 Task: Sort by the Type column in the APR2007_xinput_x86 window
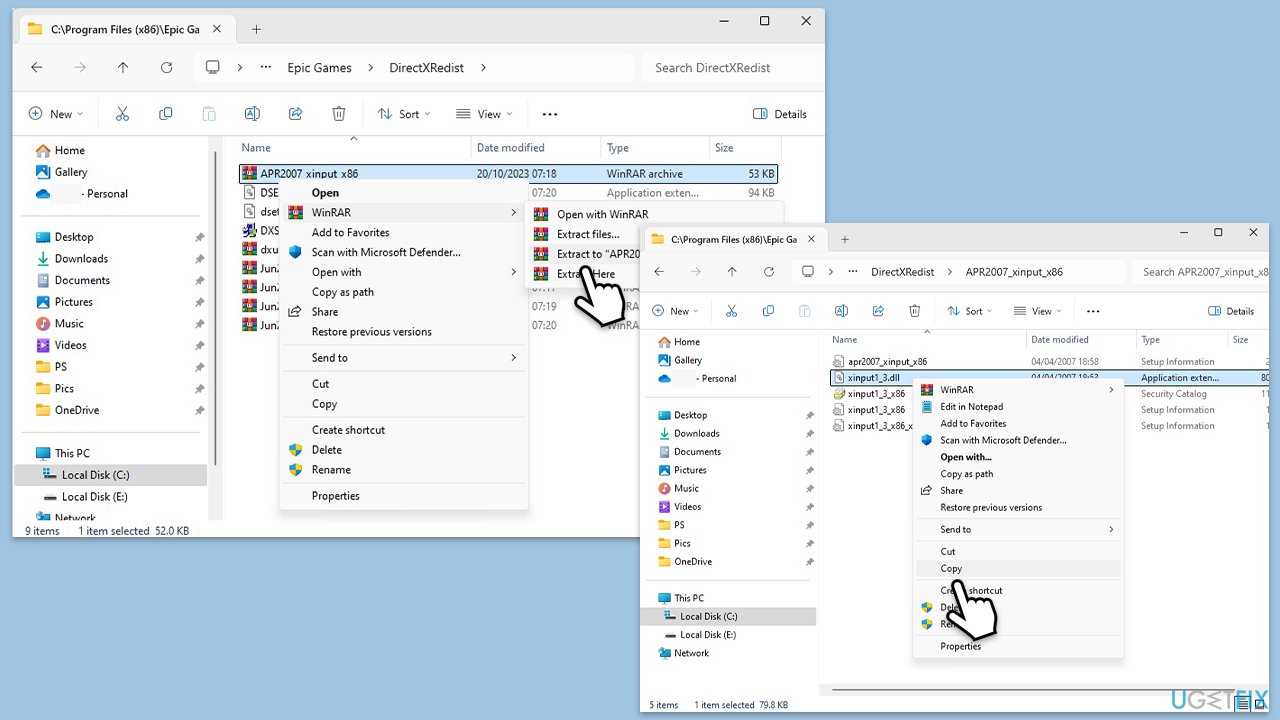click(1151, 340)
